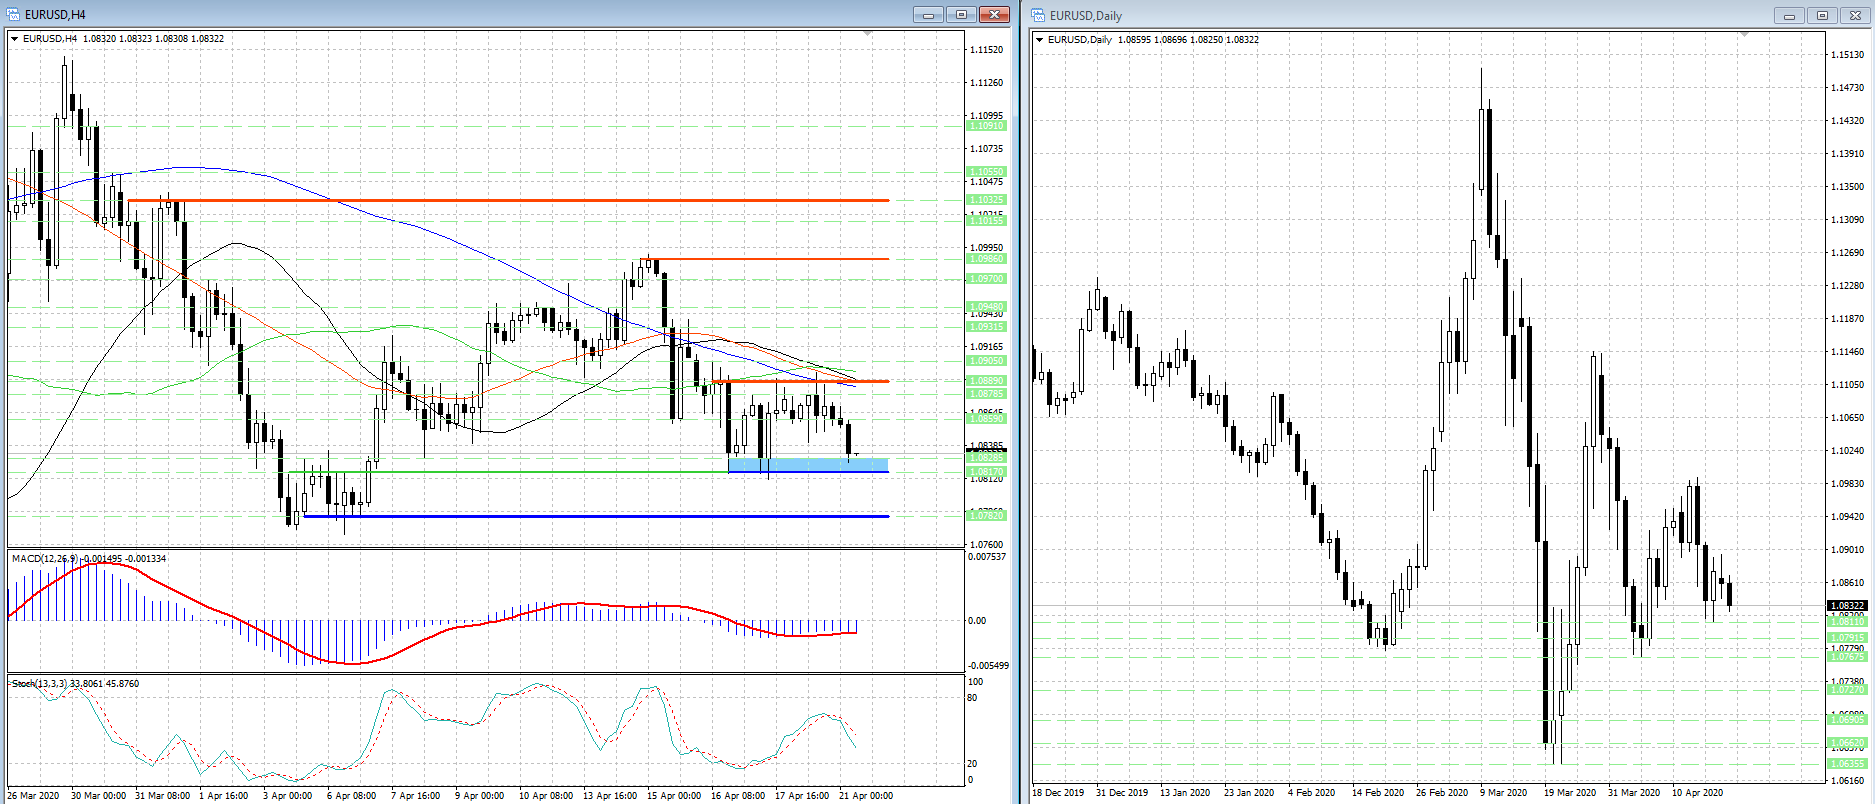Minimize the EURUSD,H4 chart window
The width and height of the screenshot is (1875, 804).
coord(928,14)
